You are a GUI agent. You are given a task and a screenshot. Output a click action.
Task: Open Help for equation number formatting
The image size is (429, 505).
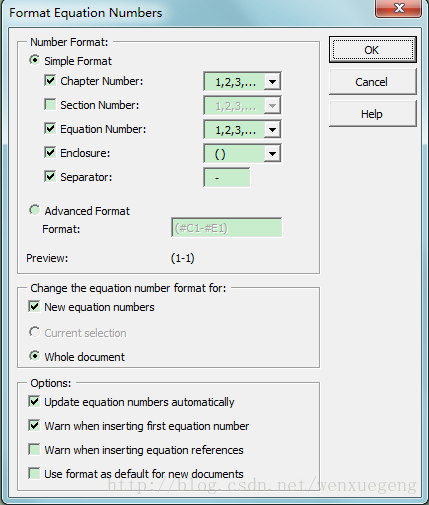[372, 114]
